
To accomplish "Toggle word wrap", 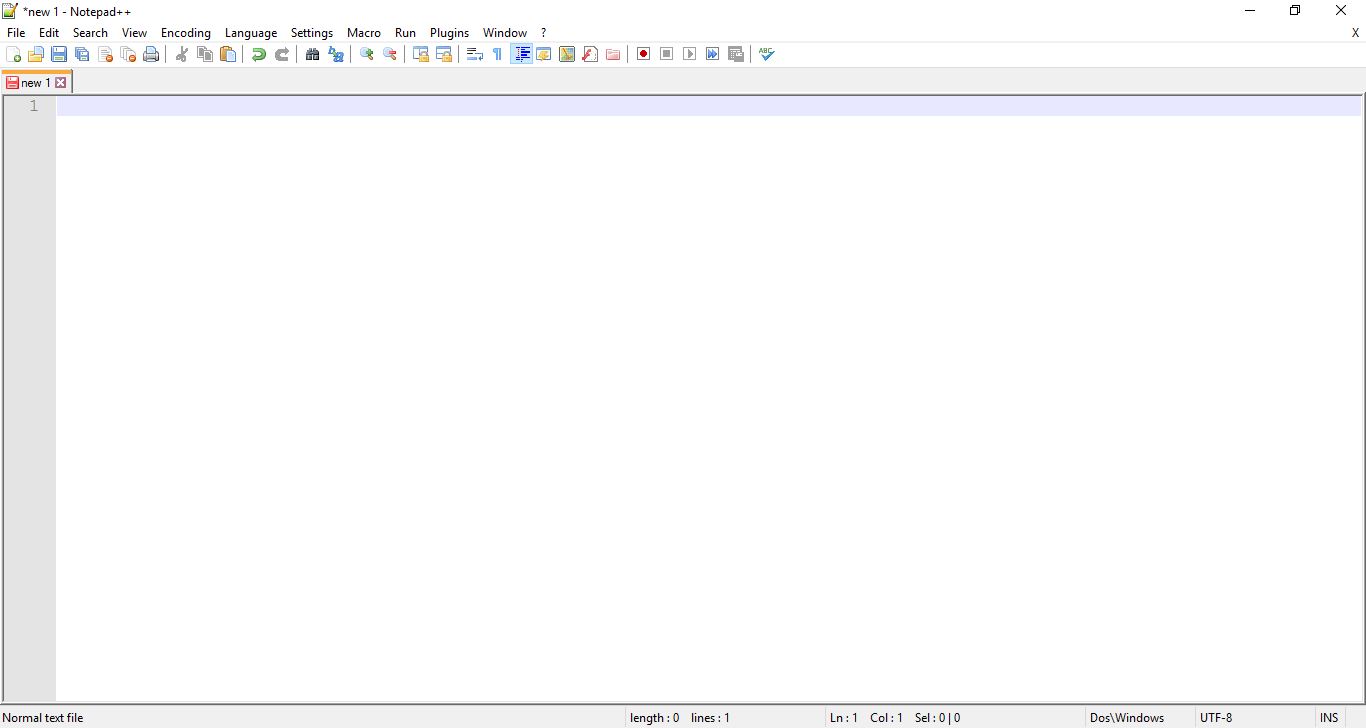I will (474, 54).
